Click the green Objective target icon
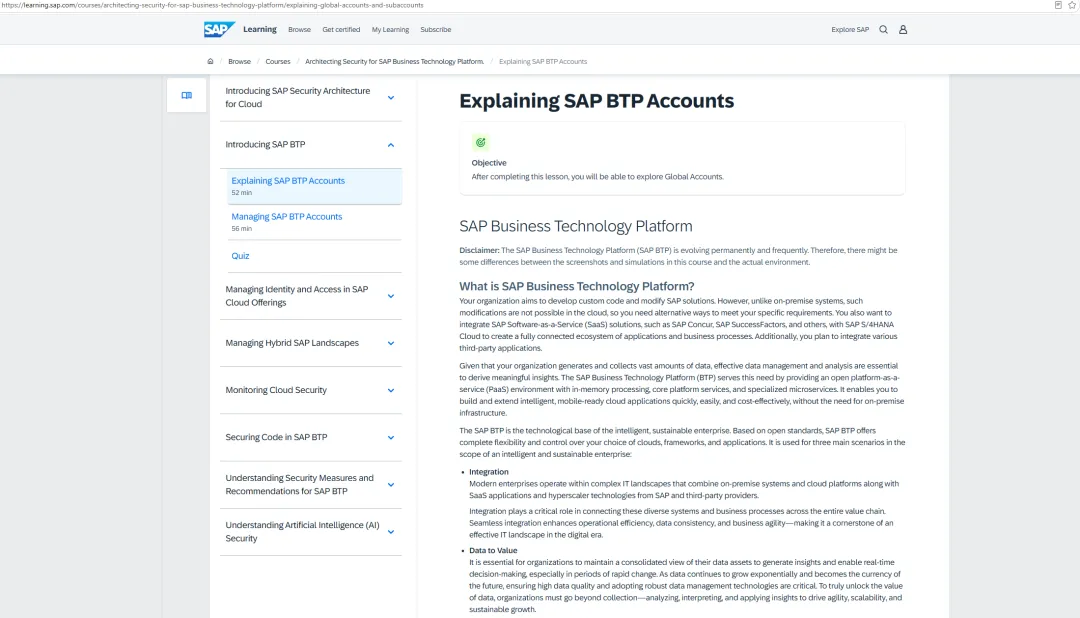This screenshot has width=1080, height=618. pos(480,143)
